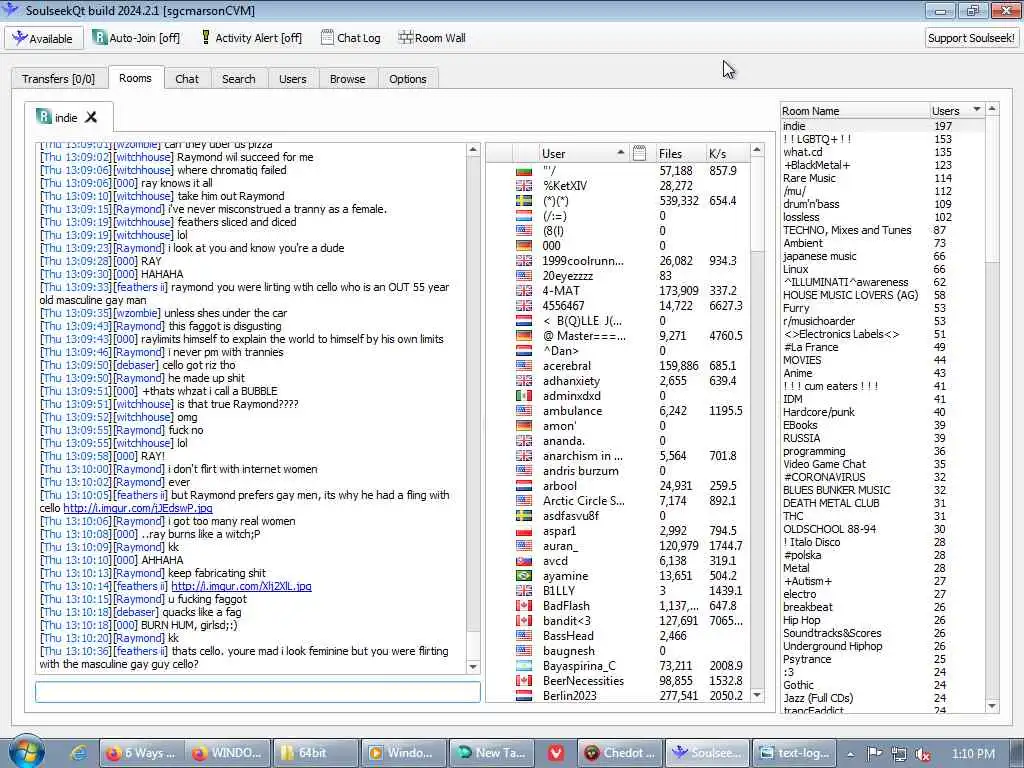Open the Room Wall
Screen dimensions: 1024x768
432,38
